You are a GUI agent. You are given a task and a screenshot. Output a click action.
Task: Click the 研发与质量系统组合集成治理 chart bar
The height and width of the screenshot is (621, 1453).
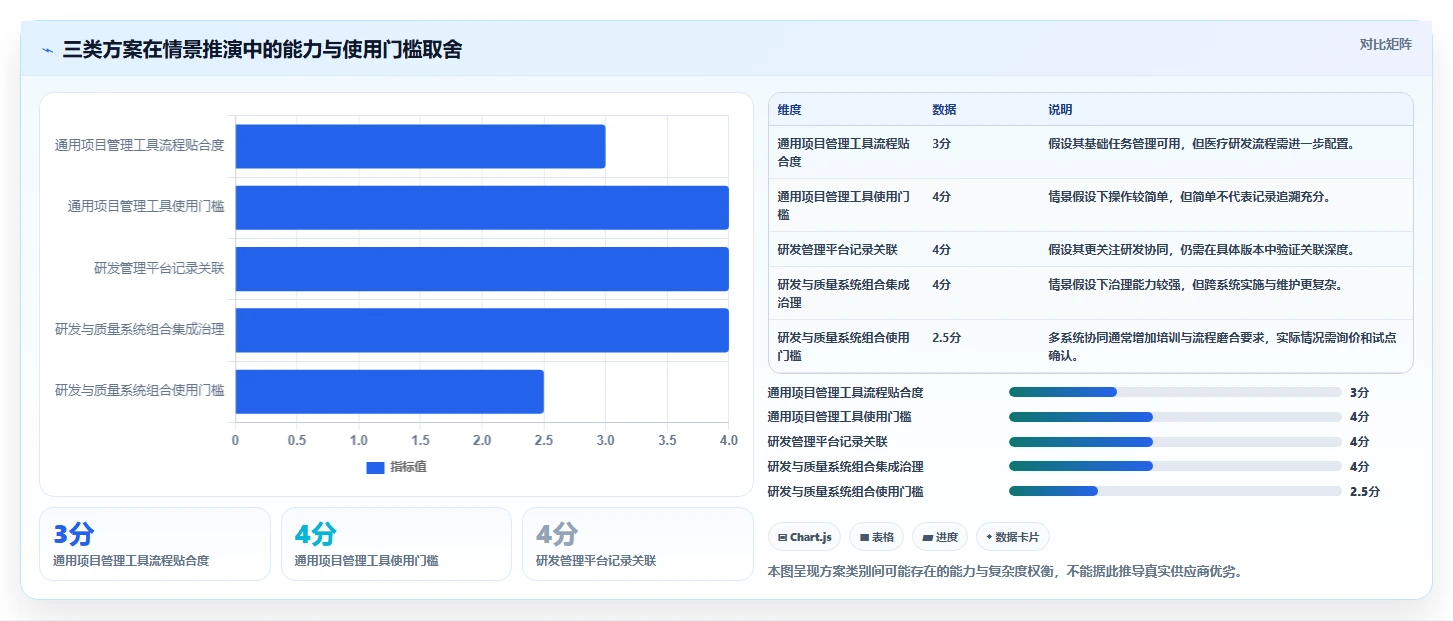pos(482,330)
